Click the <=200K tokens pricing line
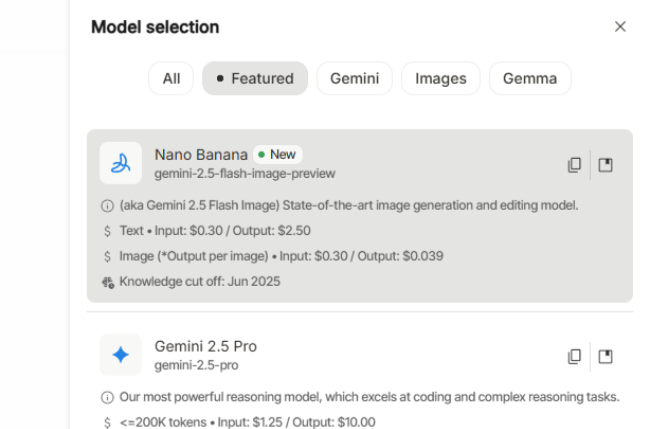The image size is (650, 429). tap(247, 422)
